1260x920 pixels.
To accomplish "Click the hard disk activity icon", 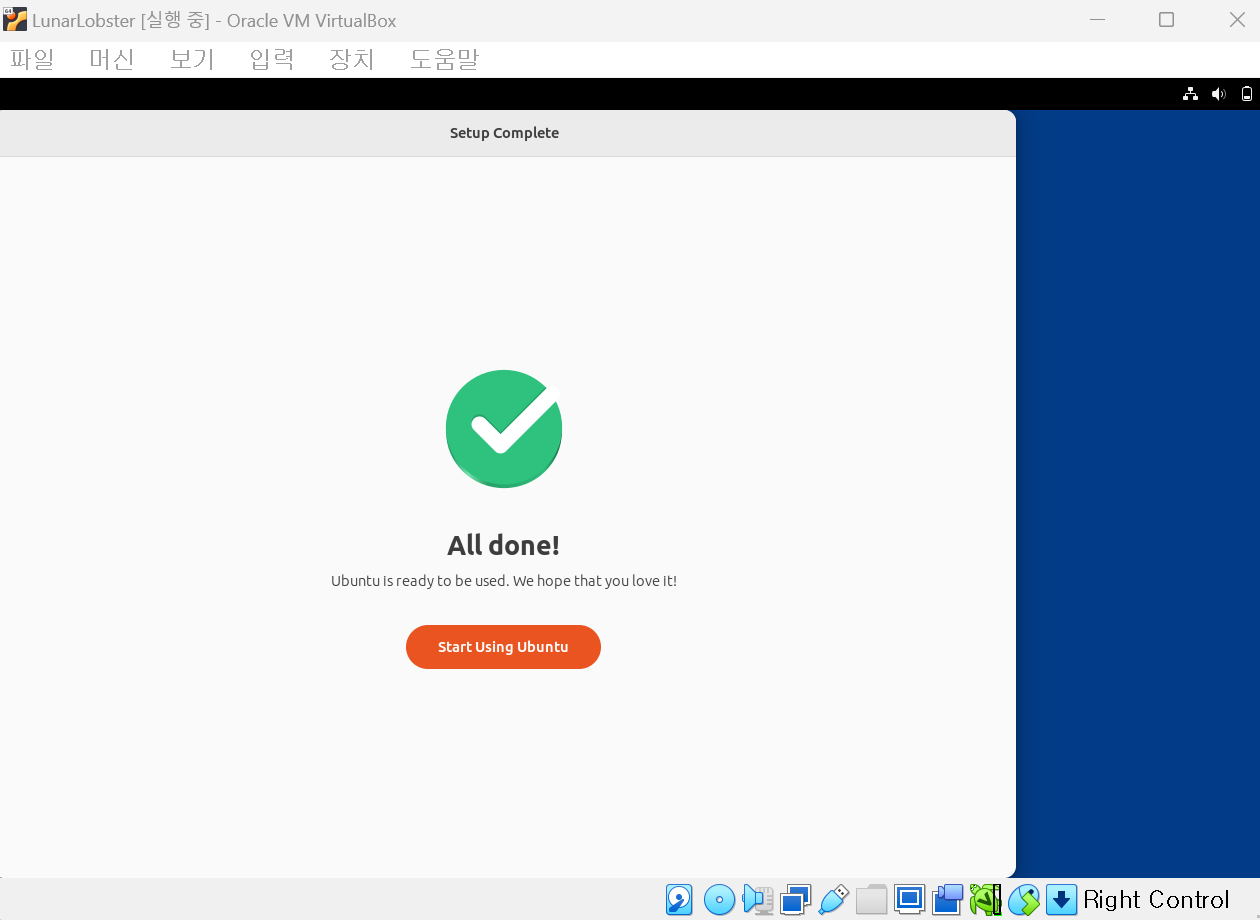I will point(679,899).
